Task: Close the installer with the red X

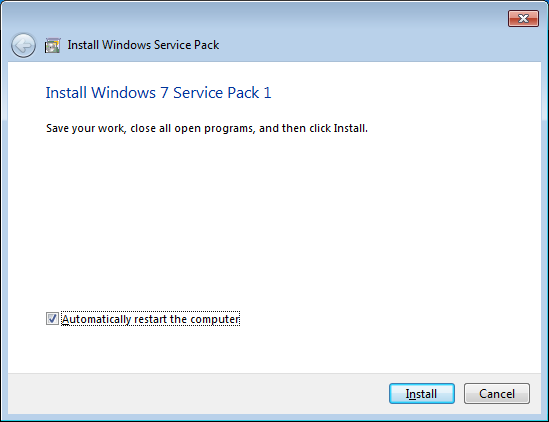Action: (523, 18)
